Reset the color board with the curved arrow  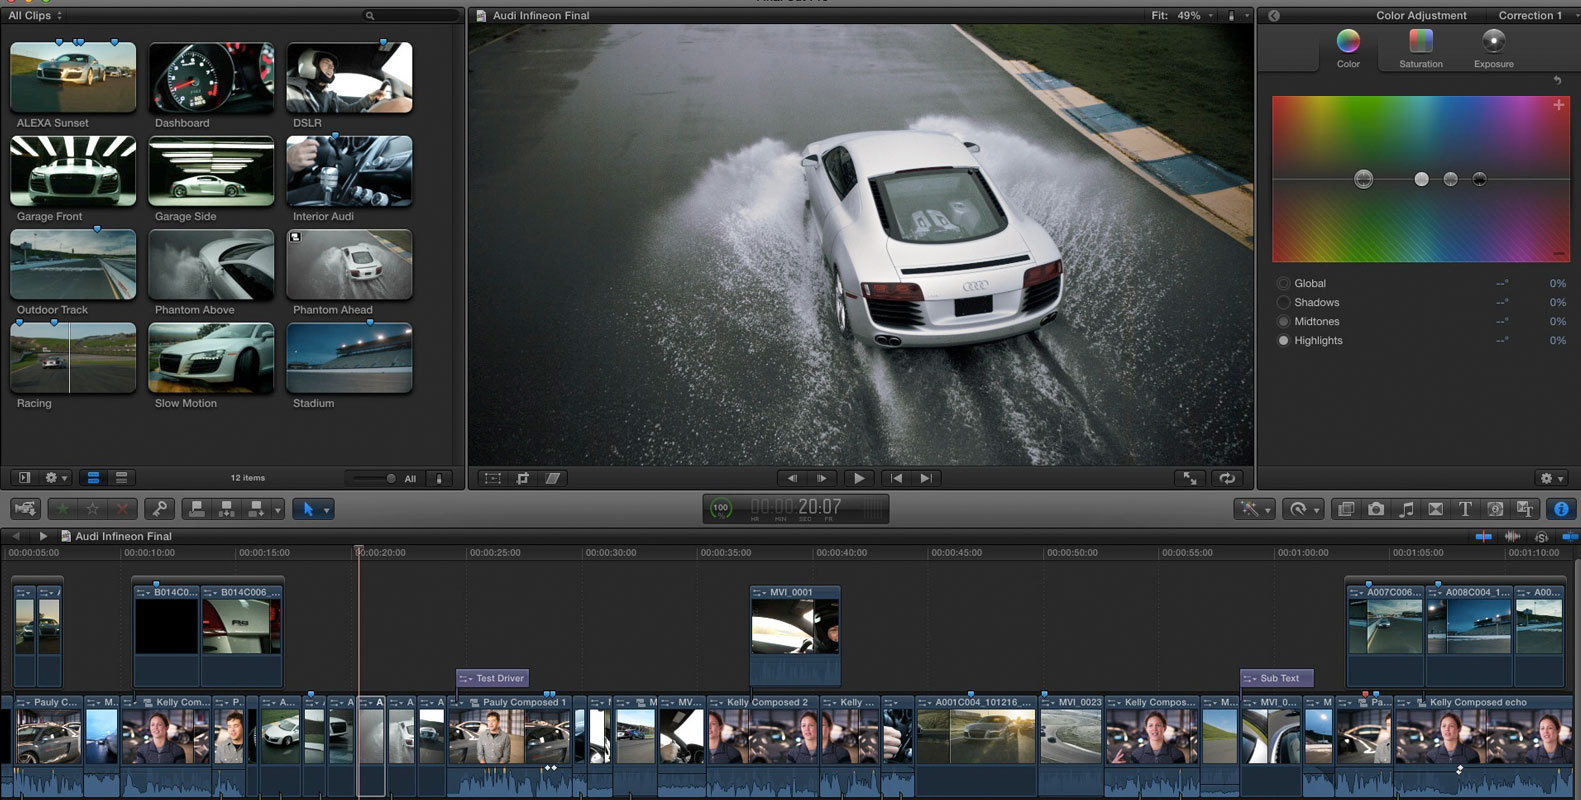1557,80
